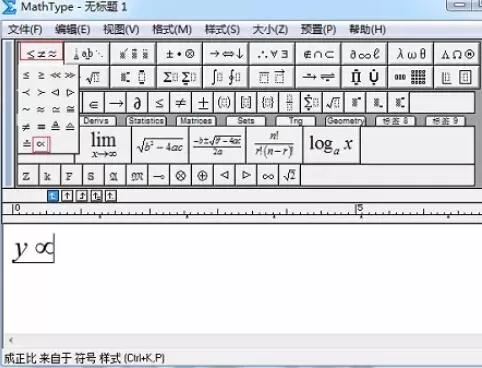Viewport: 482px width, 368px height.
Task: Select the left-aligned tab stop button
Action: click(53, 196)
